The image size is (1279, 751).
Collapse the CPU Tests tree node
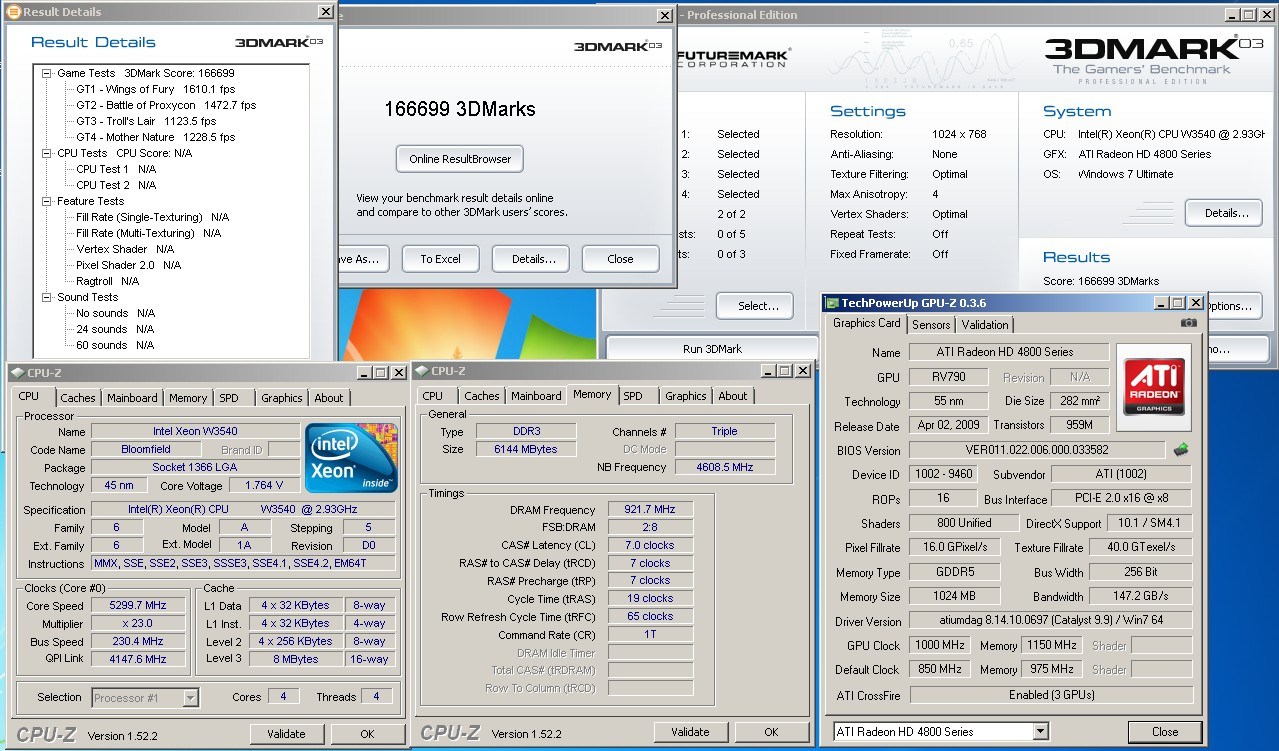point(47,153)
